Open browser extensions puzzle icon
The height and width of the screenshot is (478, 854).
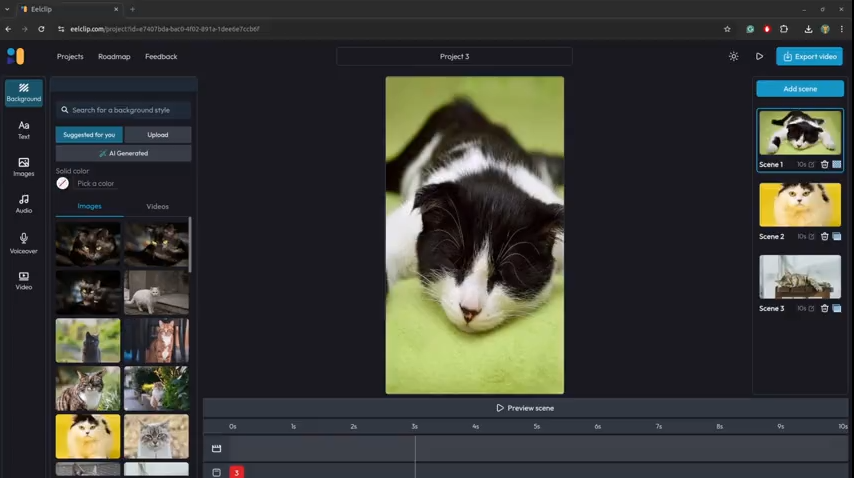click(784, 29)
